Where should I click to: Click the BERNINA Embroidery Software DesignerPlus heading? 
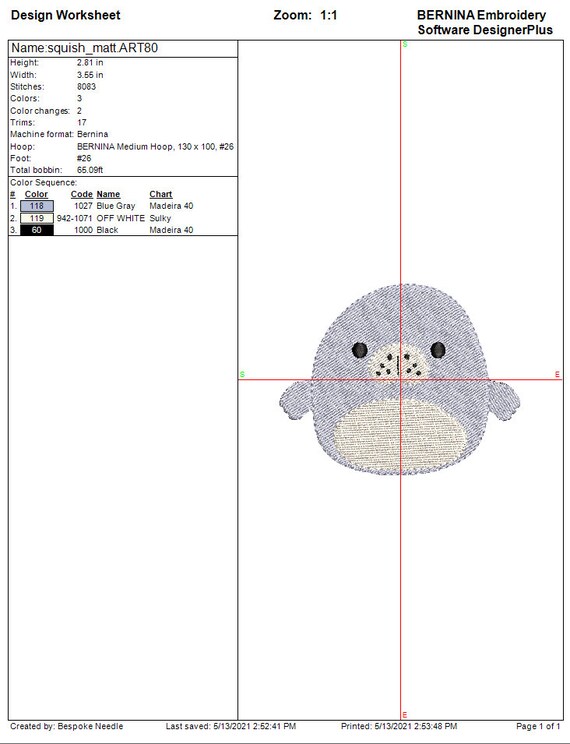click(484, 22)
